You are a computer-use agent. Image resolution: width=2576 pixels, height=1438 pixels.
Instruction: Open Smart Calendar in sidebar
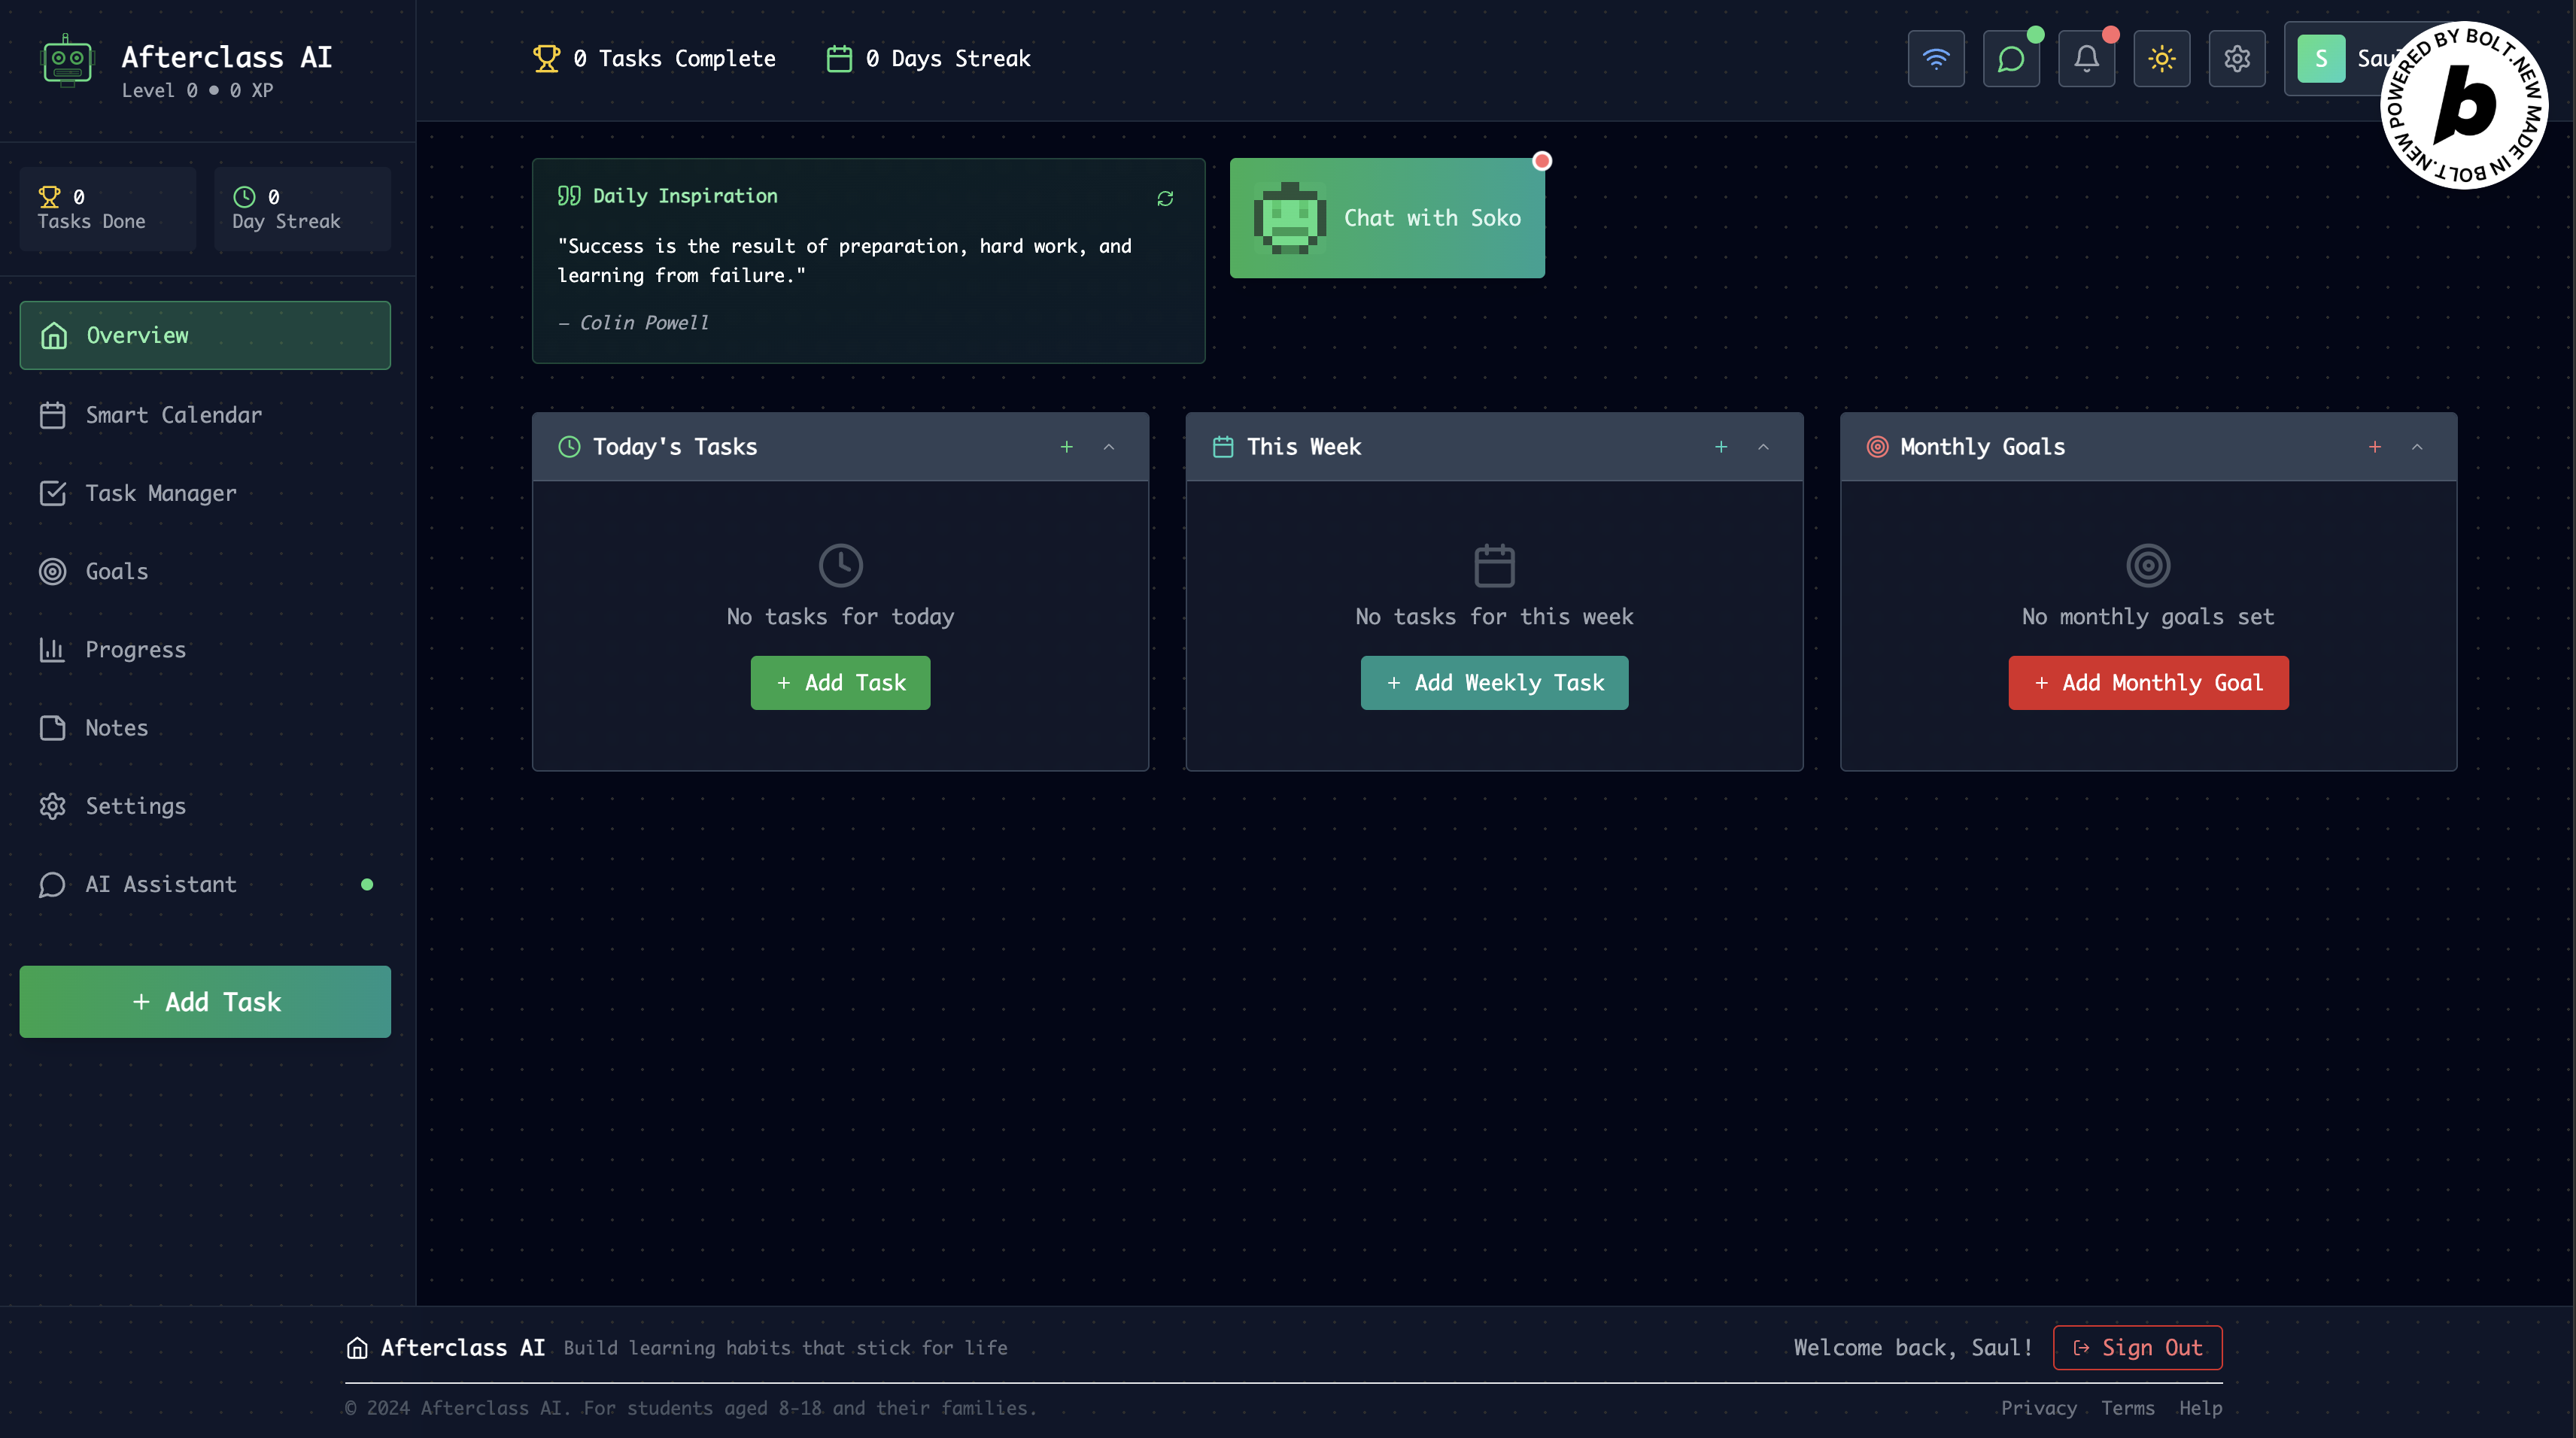(x=173, y=415)
